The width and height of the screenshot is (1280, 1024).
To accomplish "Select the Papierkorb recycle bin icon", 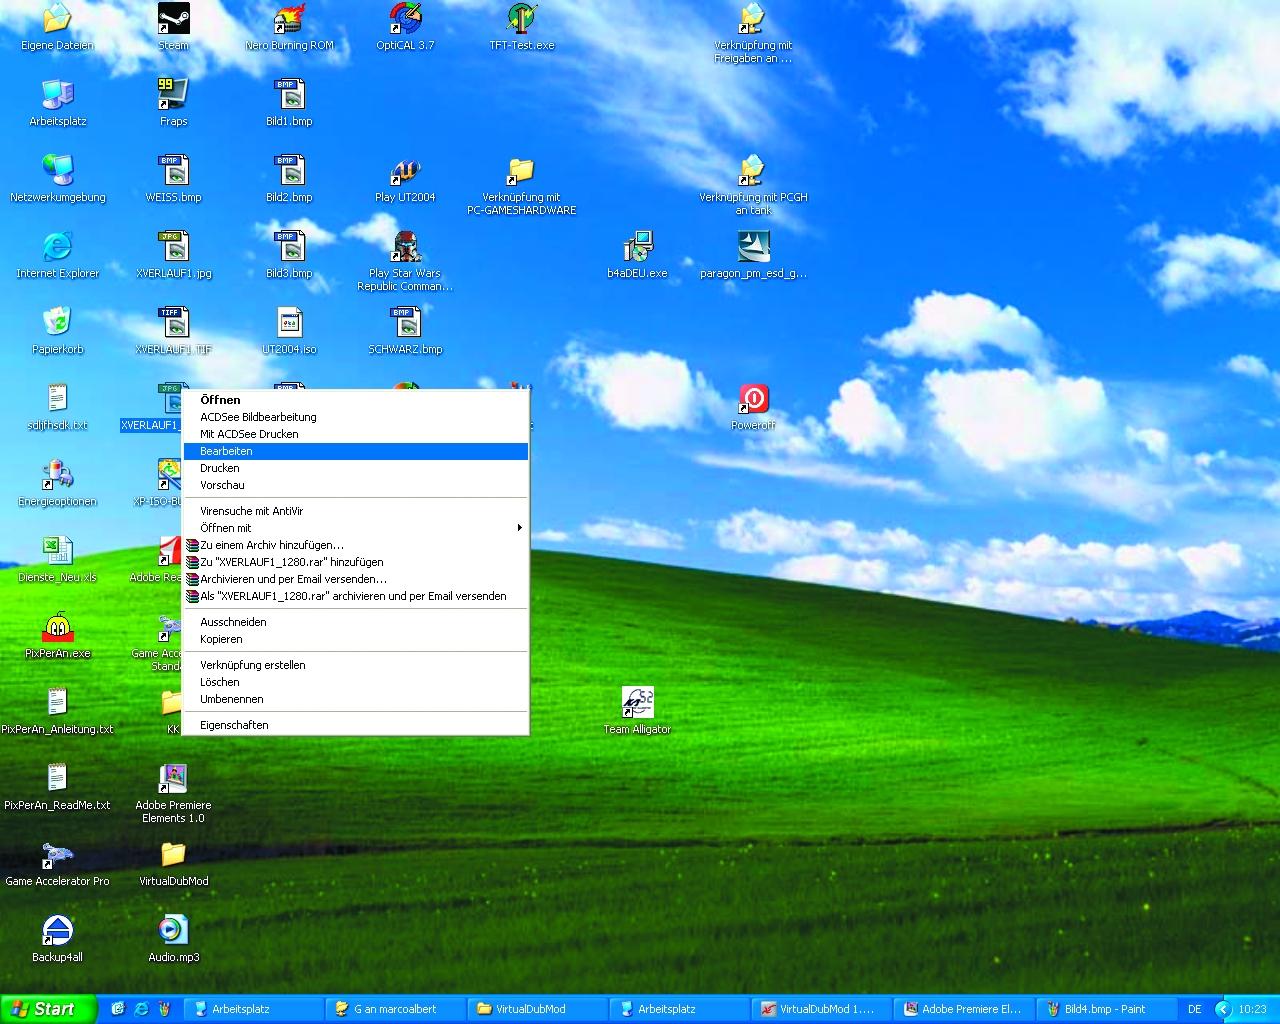I will click(57, 323).
